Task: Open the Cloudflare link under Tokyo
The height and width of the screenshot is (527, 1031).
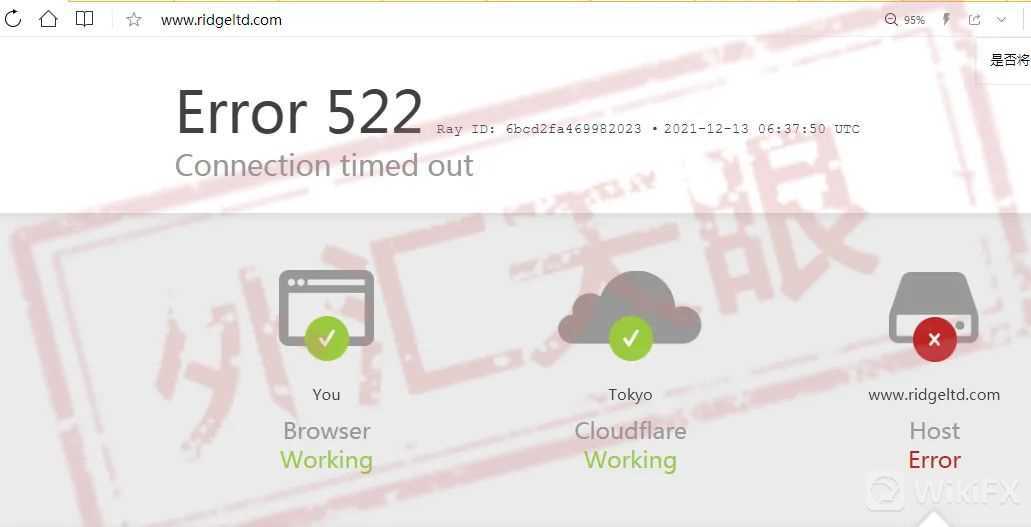Action: (x=630, y=431)
